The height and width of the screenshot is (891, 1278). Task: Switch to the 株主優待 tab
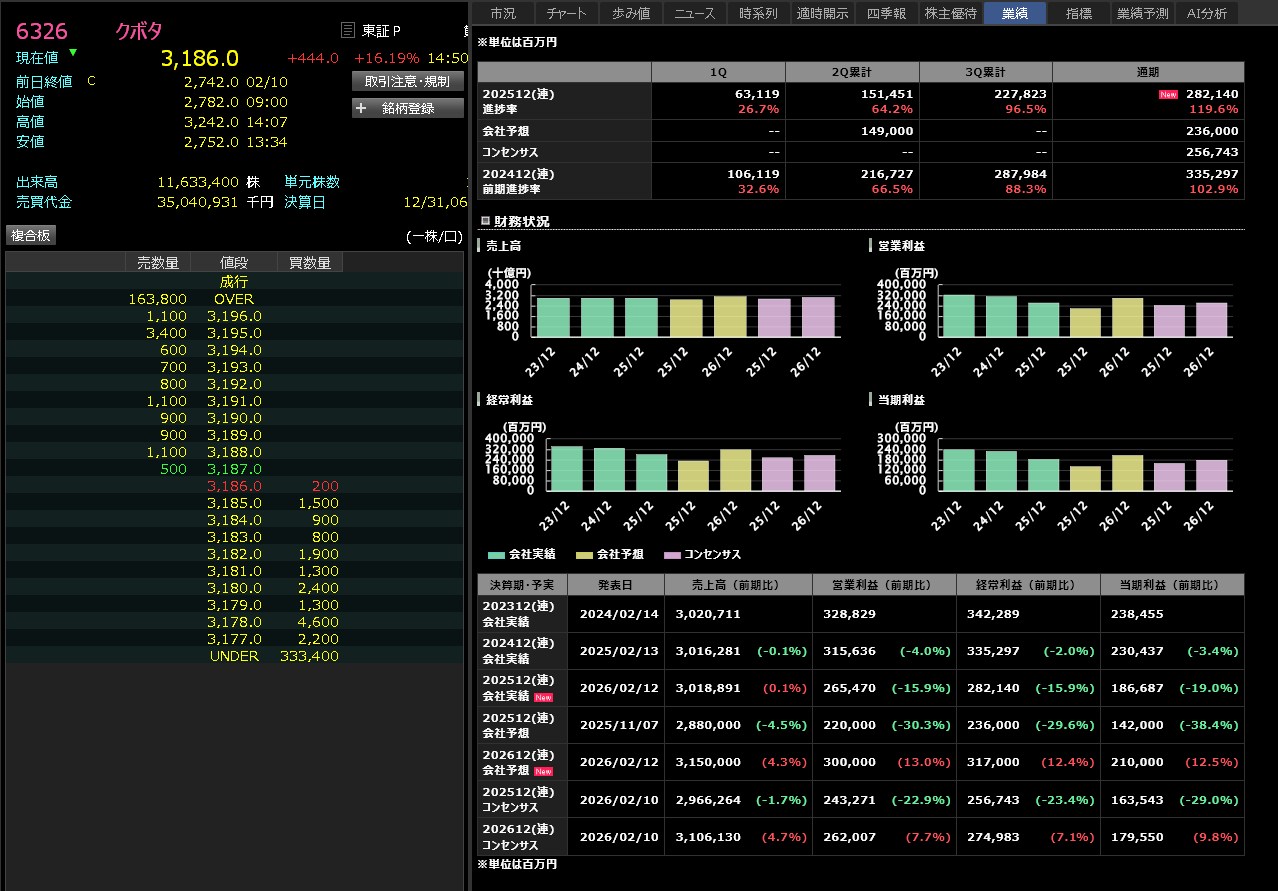click(950, 13)
